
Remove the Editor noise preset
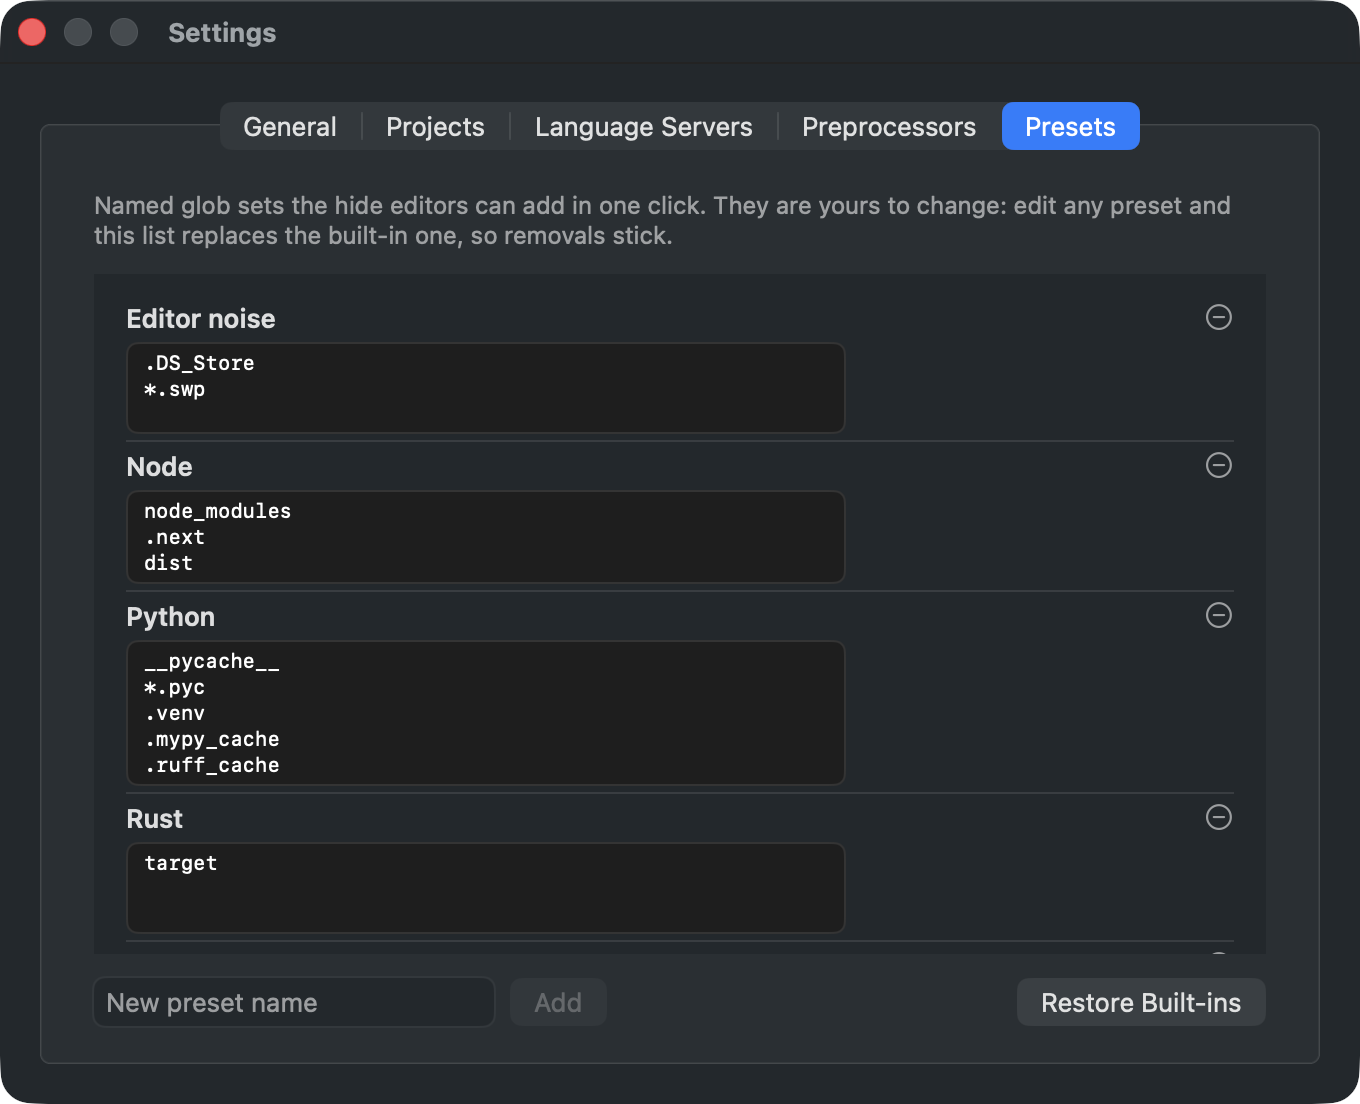[1218, 317]
